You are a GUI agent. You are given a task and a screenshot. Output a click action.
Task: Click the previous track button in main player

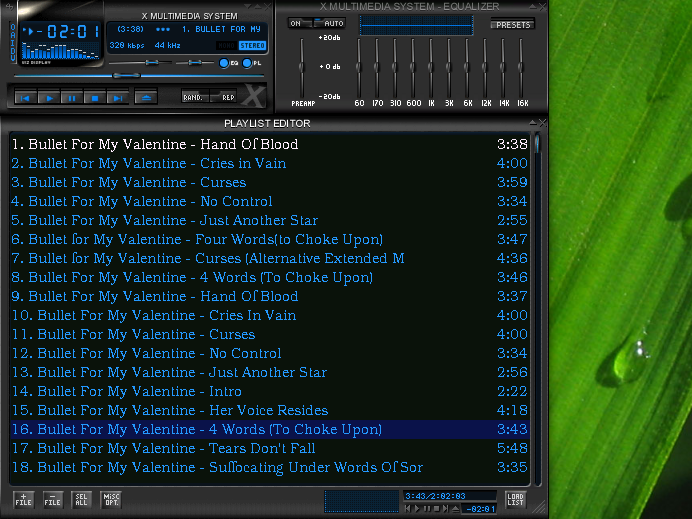25,98
